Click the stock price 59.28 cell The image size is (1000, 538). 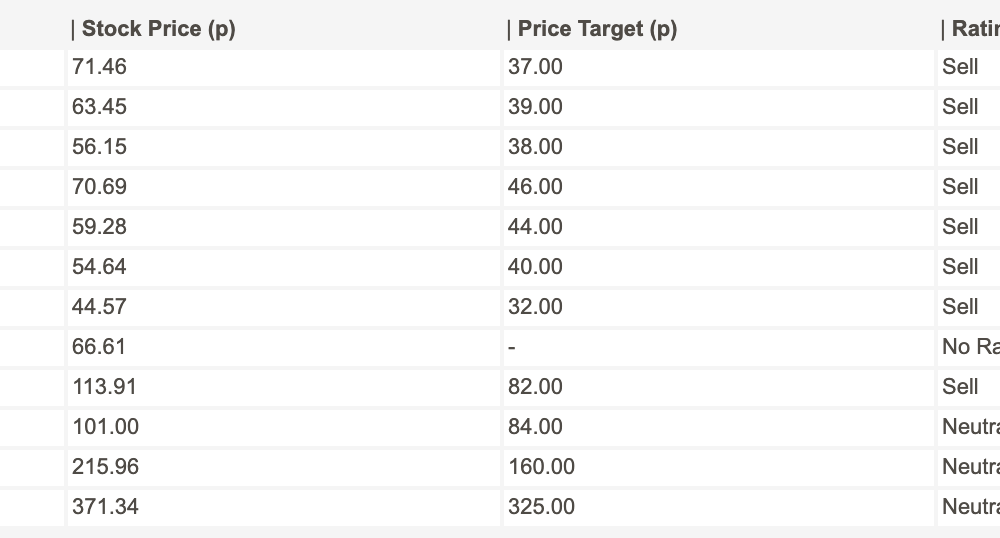click(283, 227)
